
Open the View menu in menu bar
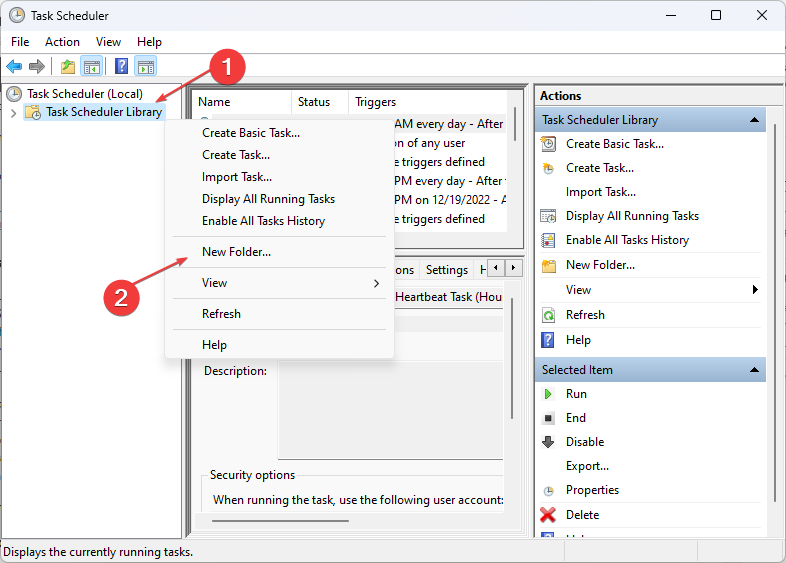tap(108, 42)
